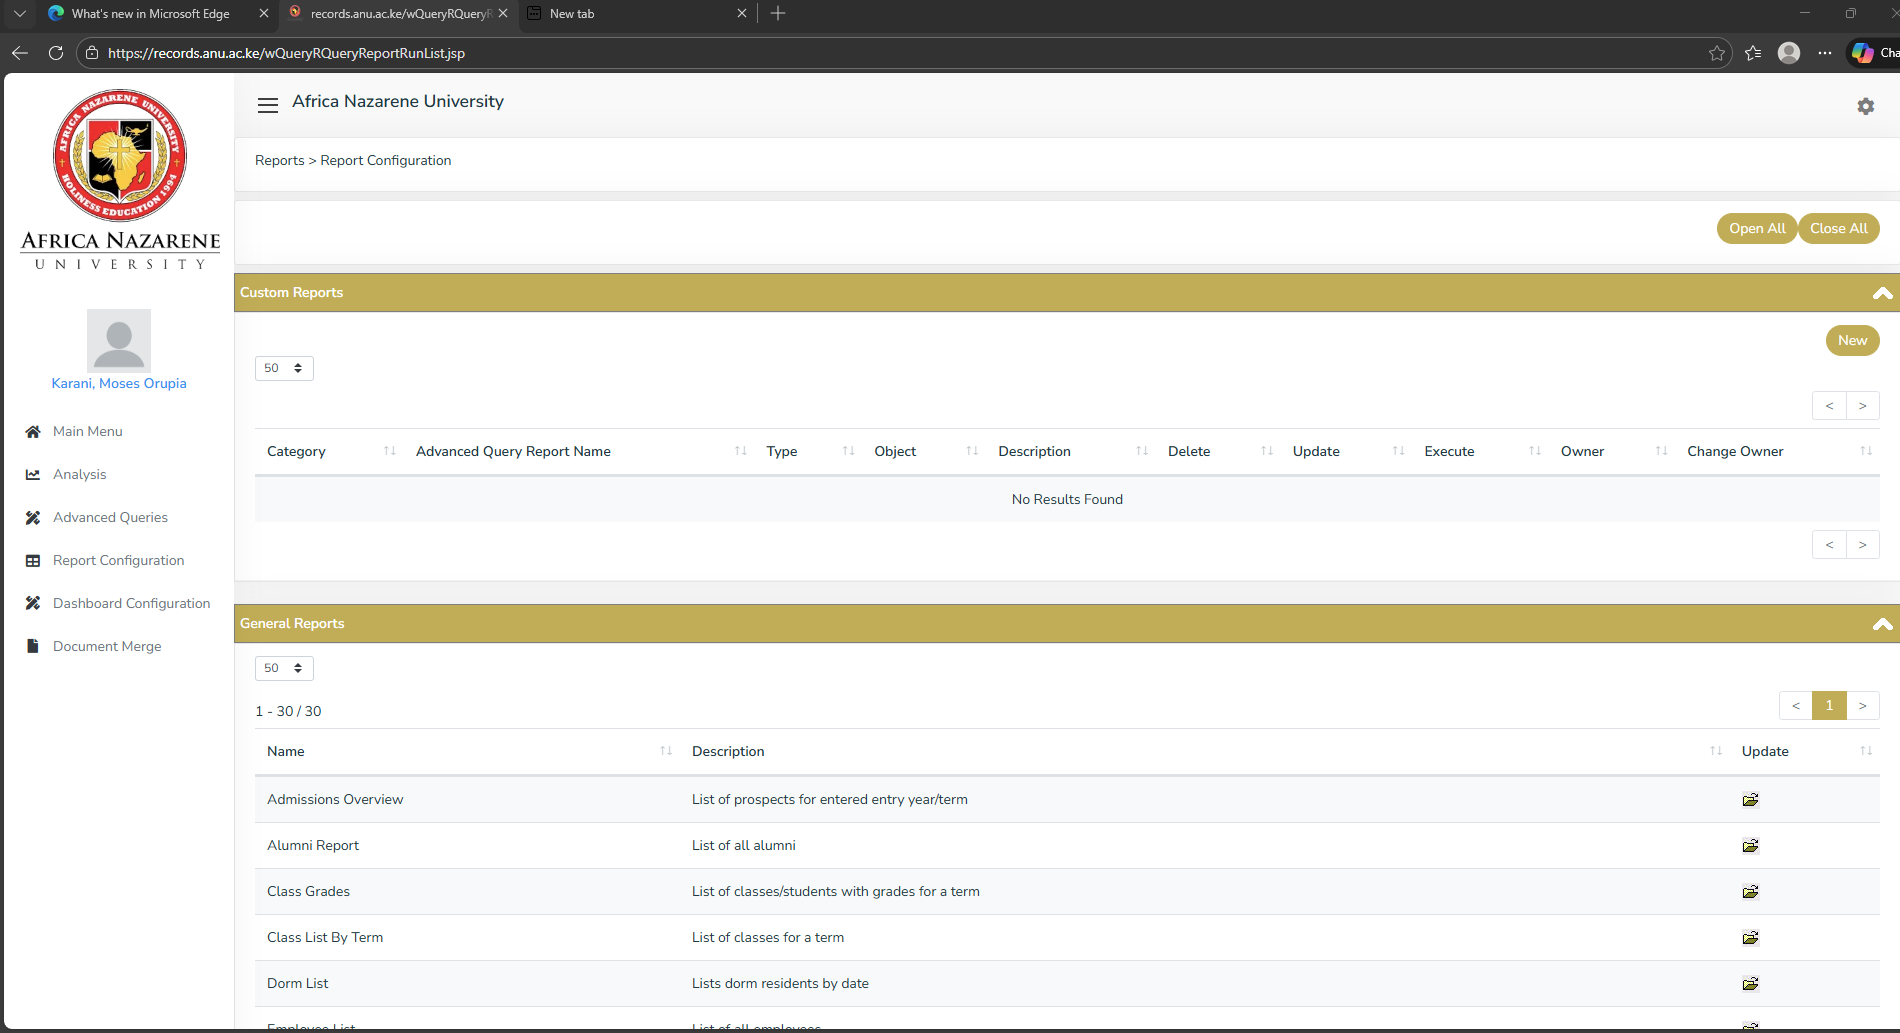Click the New custom report button
The width and height of the screenshot is (1900, 1033).
[1852, 340]
